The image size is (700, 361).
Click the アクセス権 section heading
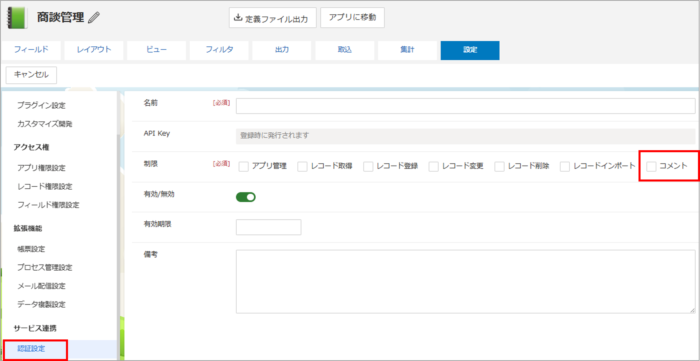pyautogui.click(x=31, y=147)
